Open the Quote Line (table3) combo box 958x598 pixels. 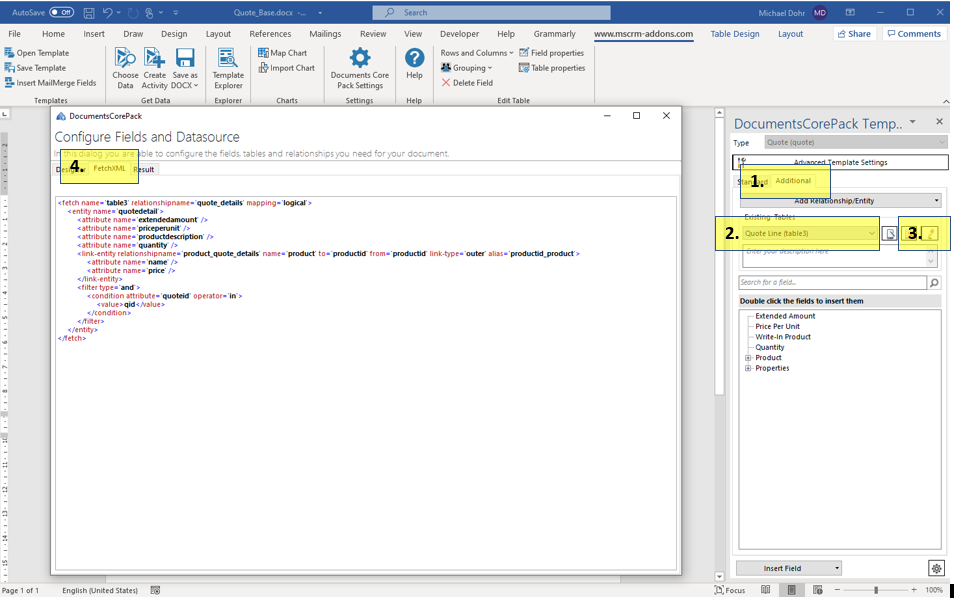(810, 233)
